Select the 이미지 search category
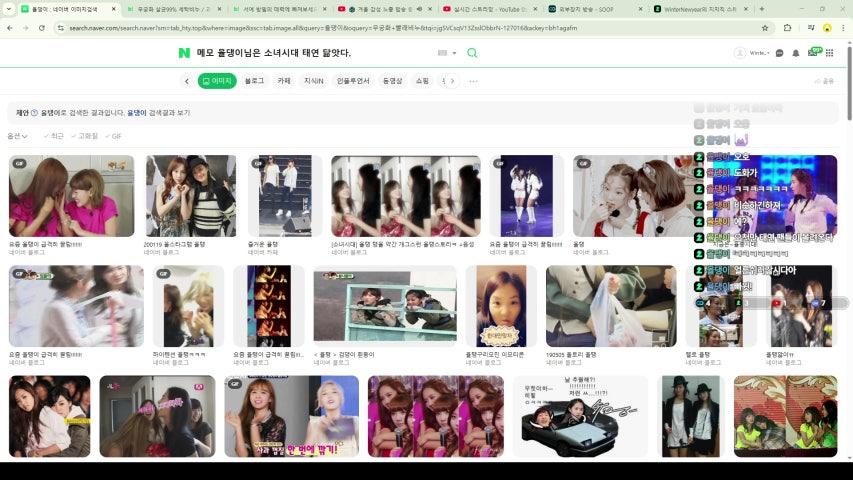Image resolution: width=853 pixels, height=480 pixels. 217,81
